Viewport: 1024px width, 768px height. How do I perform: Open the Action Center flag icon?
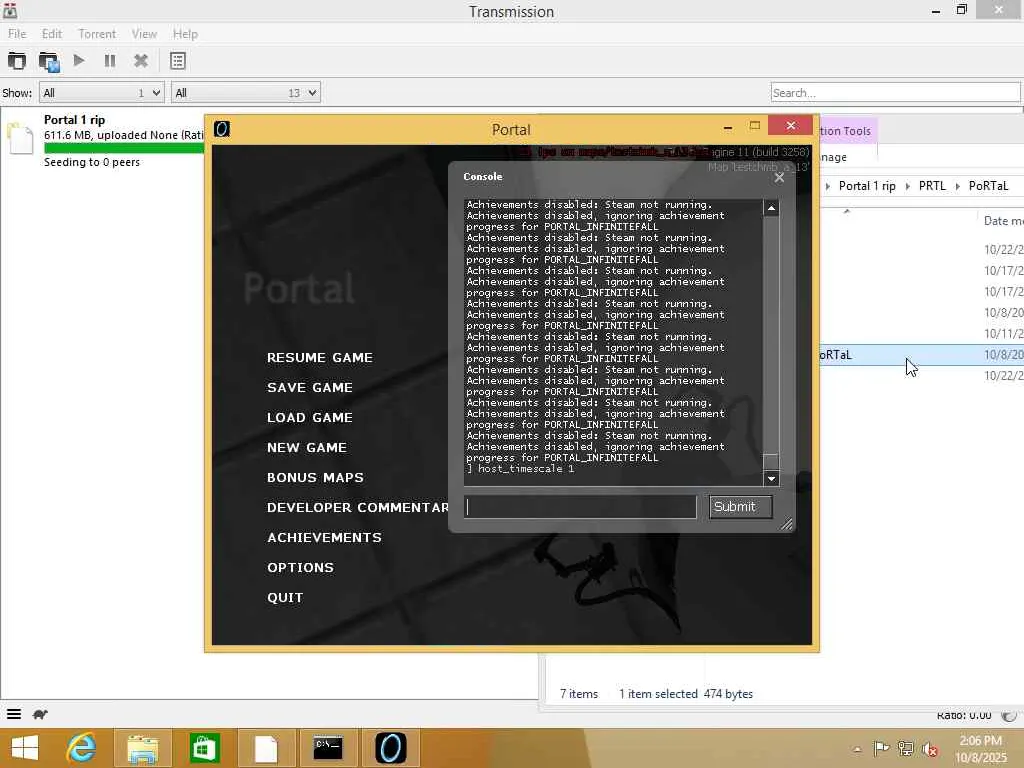click(881, 749)
